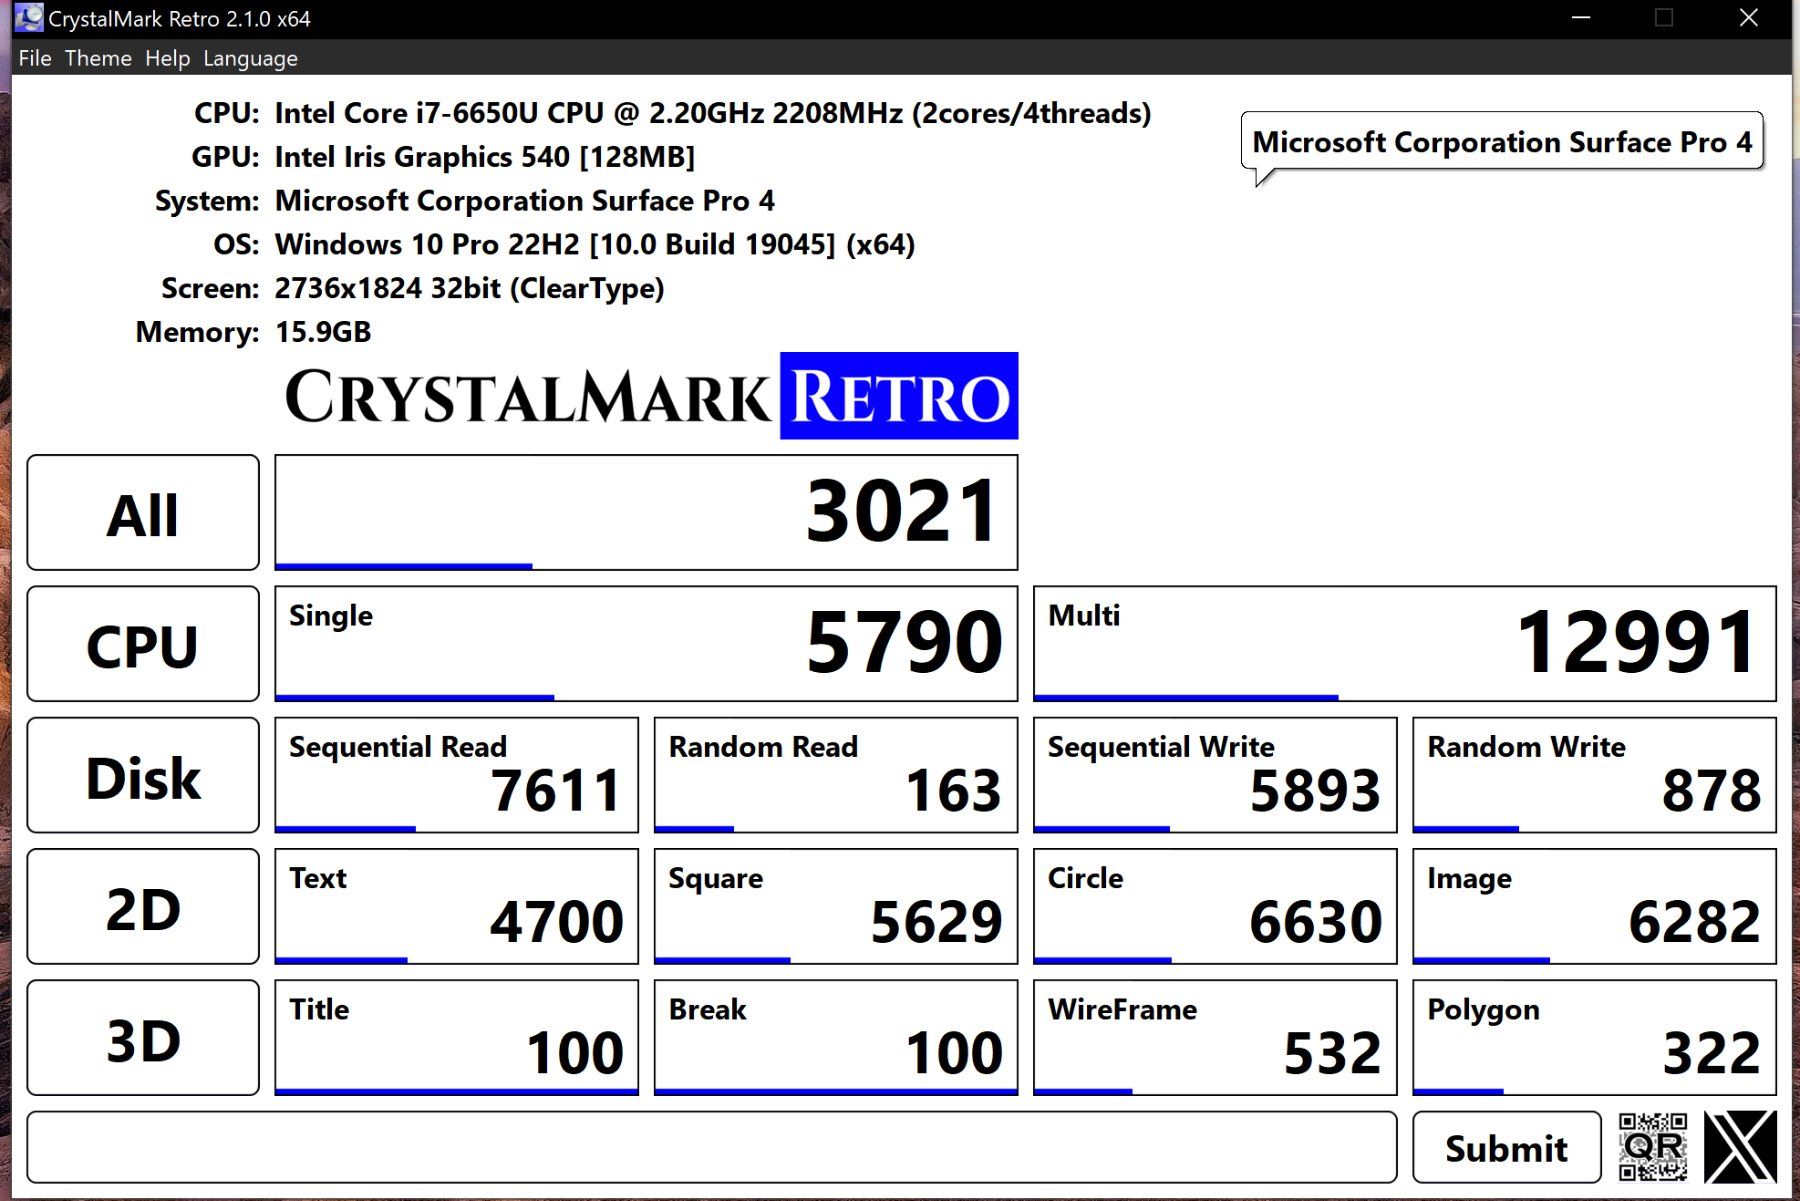Viewport: 1800px width, 1201px height.
Task: Run the 3D benchmark
Action: pyautogui.click(x=143, y=1037)
